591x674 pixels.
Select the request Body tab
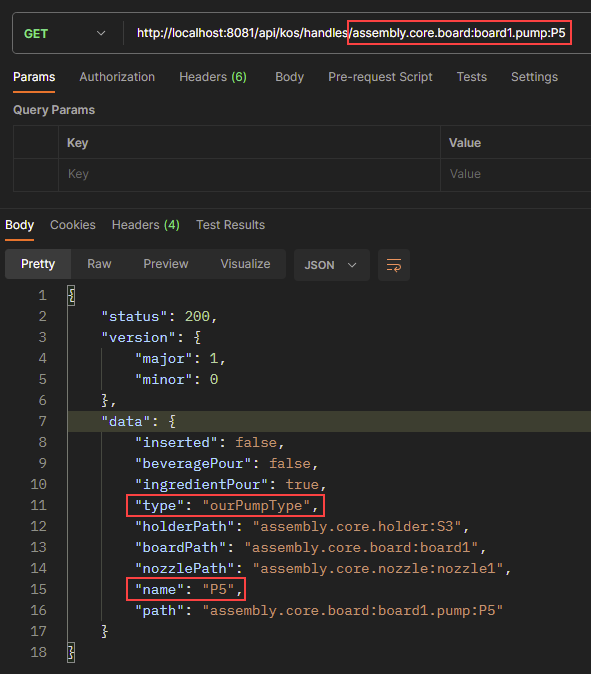click(289, 77)
